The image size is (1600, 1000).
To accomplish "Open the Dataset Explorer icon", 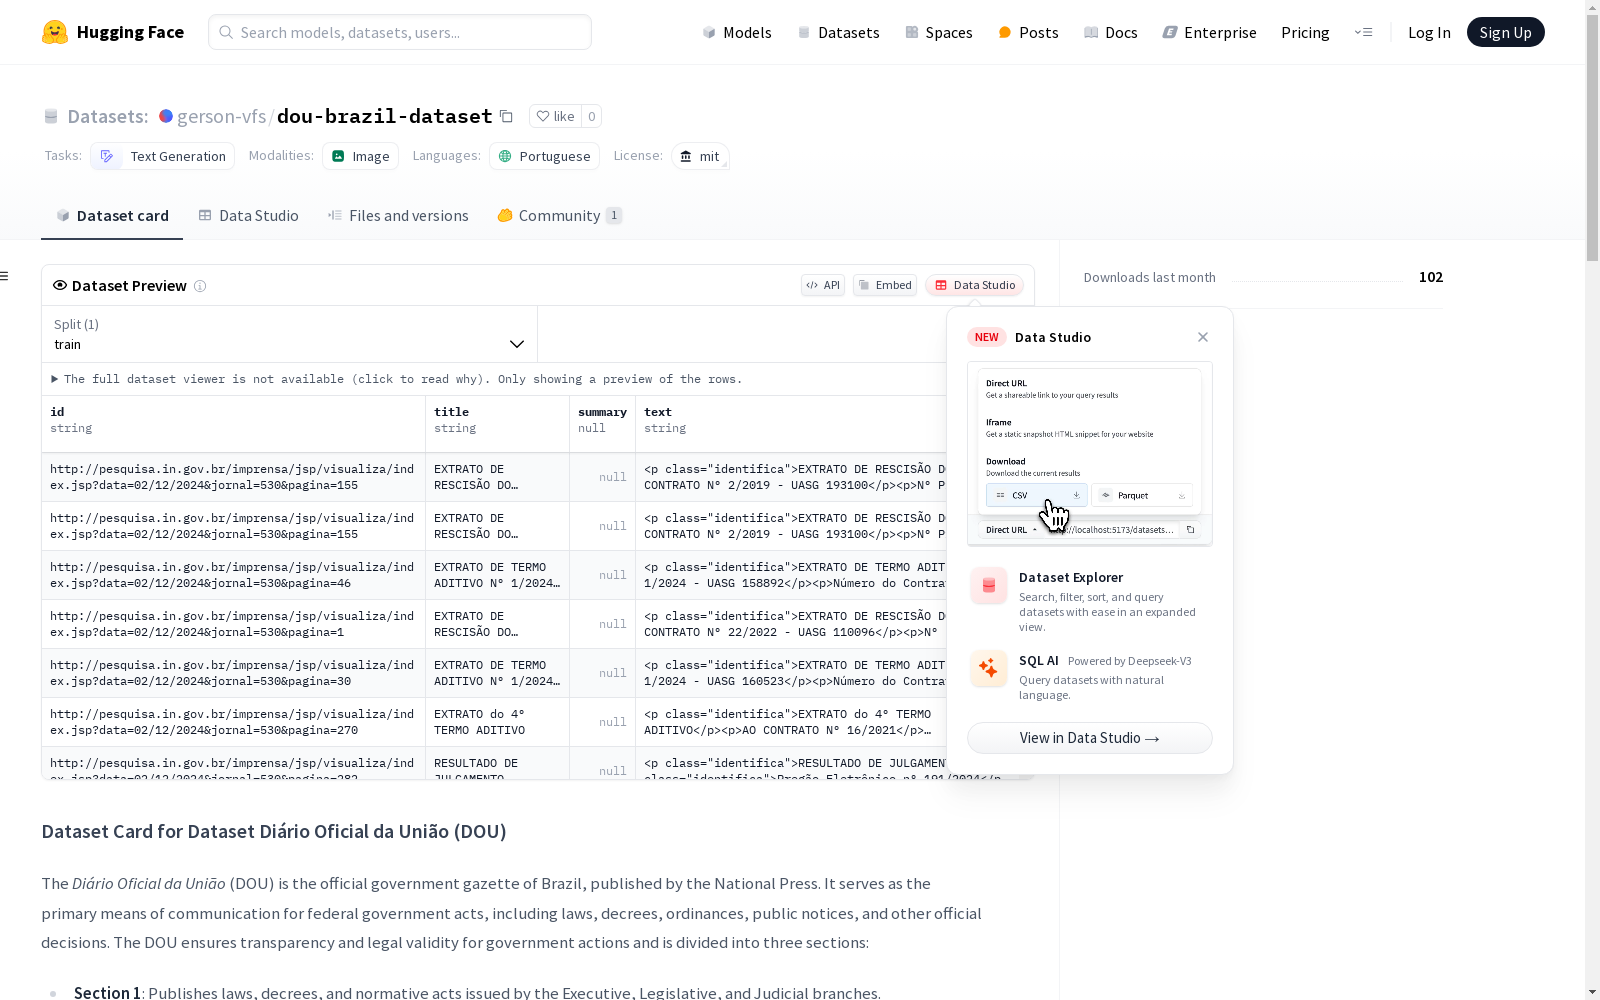I will coord(989,586).
